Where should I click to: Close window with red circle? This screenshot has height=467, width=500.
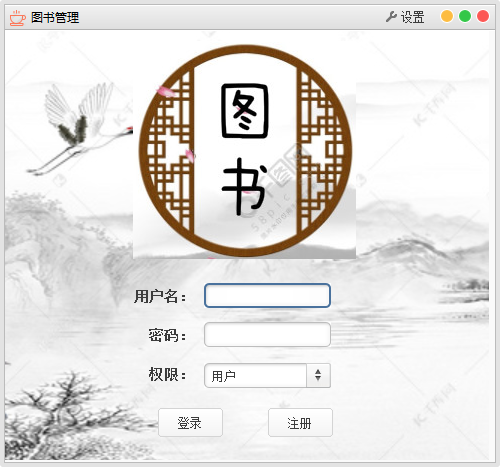click(x=483, y=16)
